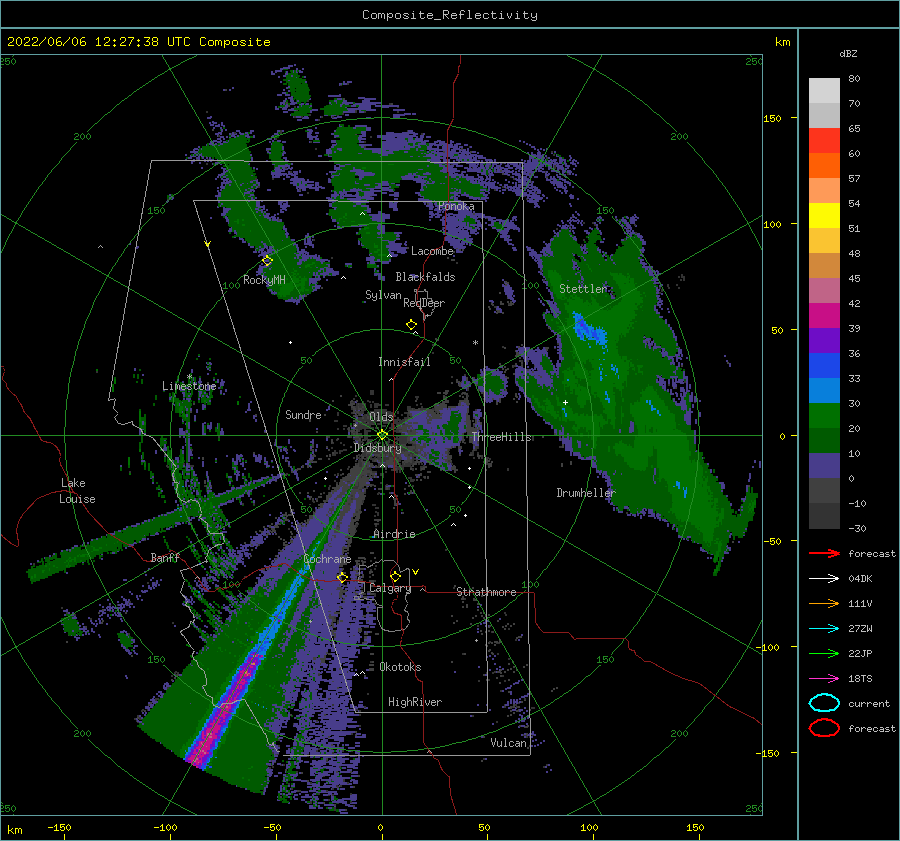This screenshot has height=841, width=900.
Task: Click the Banff label
Action: (165, 557)
